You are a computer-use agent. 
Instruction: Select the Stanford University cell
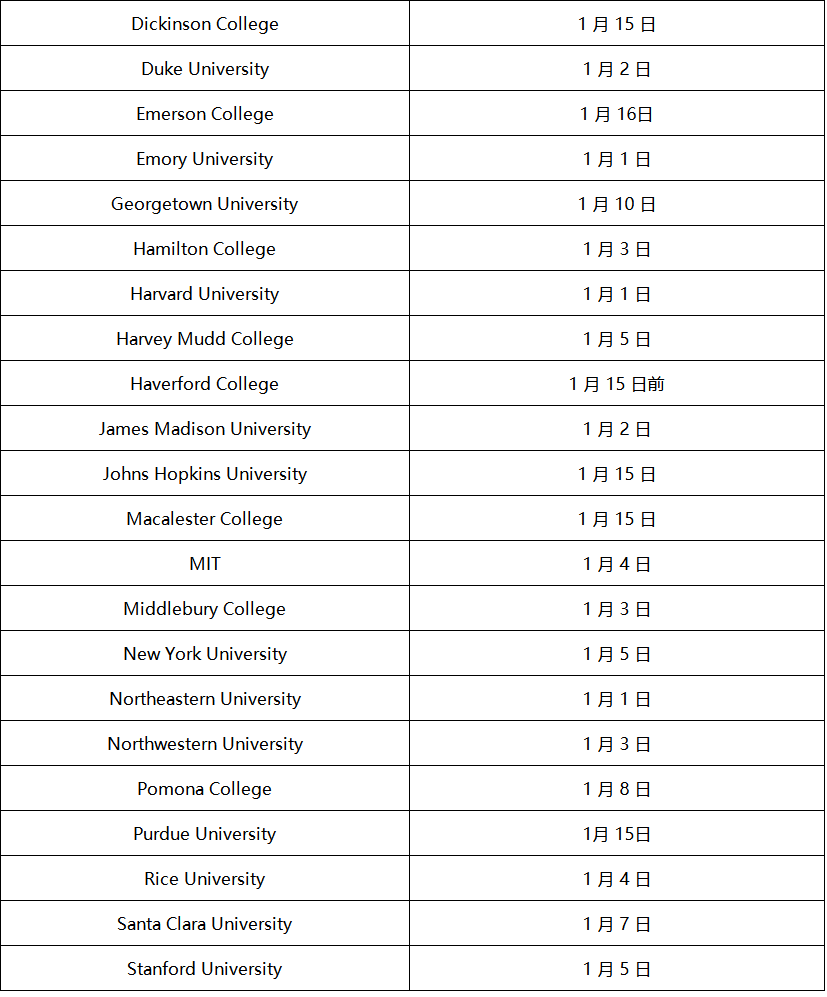coord(205,969)
